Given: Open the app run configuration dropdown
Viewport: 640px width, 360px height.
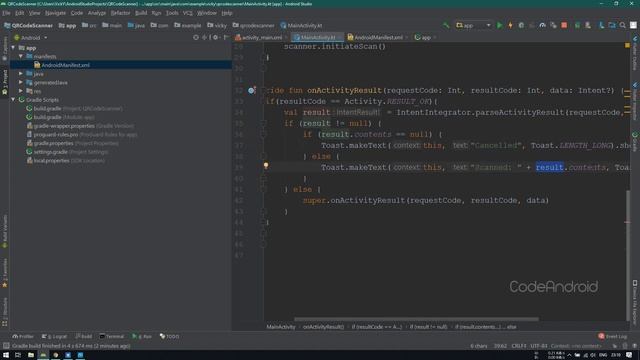Looking at the screenshot, I should (x=473, y=25).
